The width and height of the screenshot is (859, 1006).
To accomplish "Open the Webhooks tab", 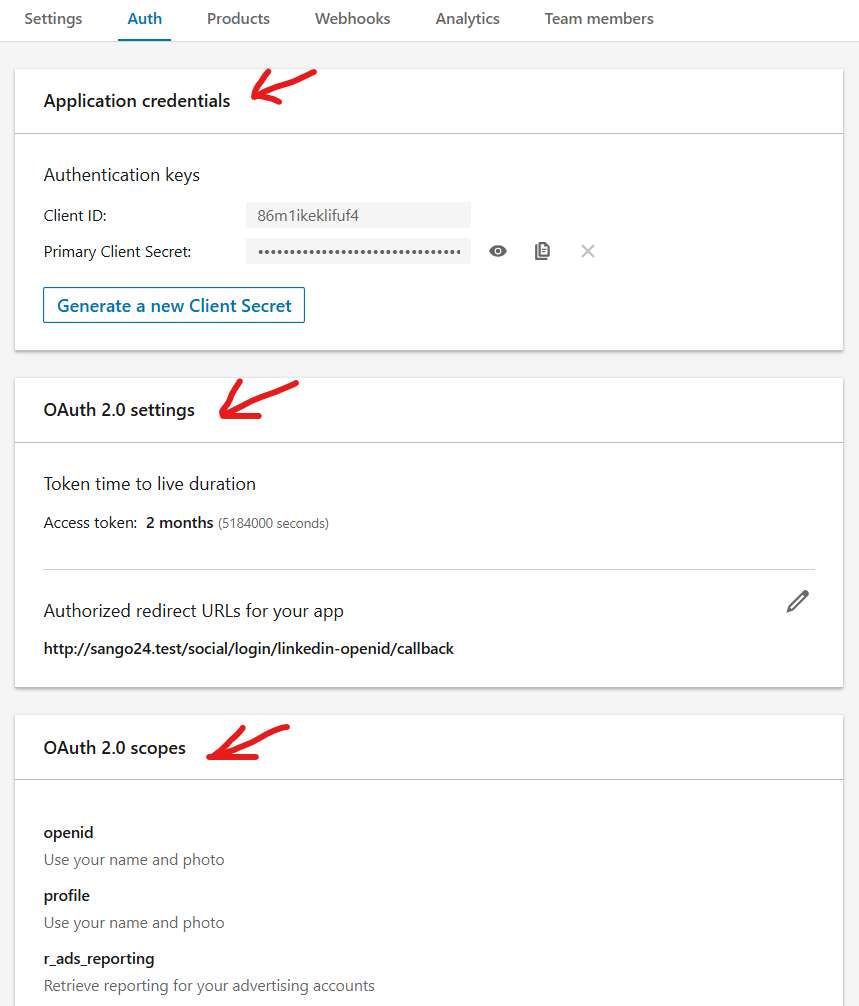I will click(x=352, y=18).
